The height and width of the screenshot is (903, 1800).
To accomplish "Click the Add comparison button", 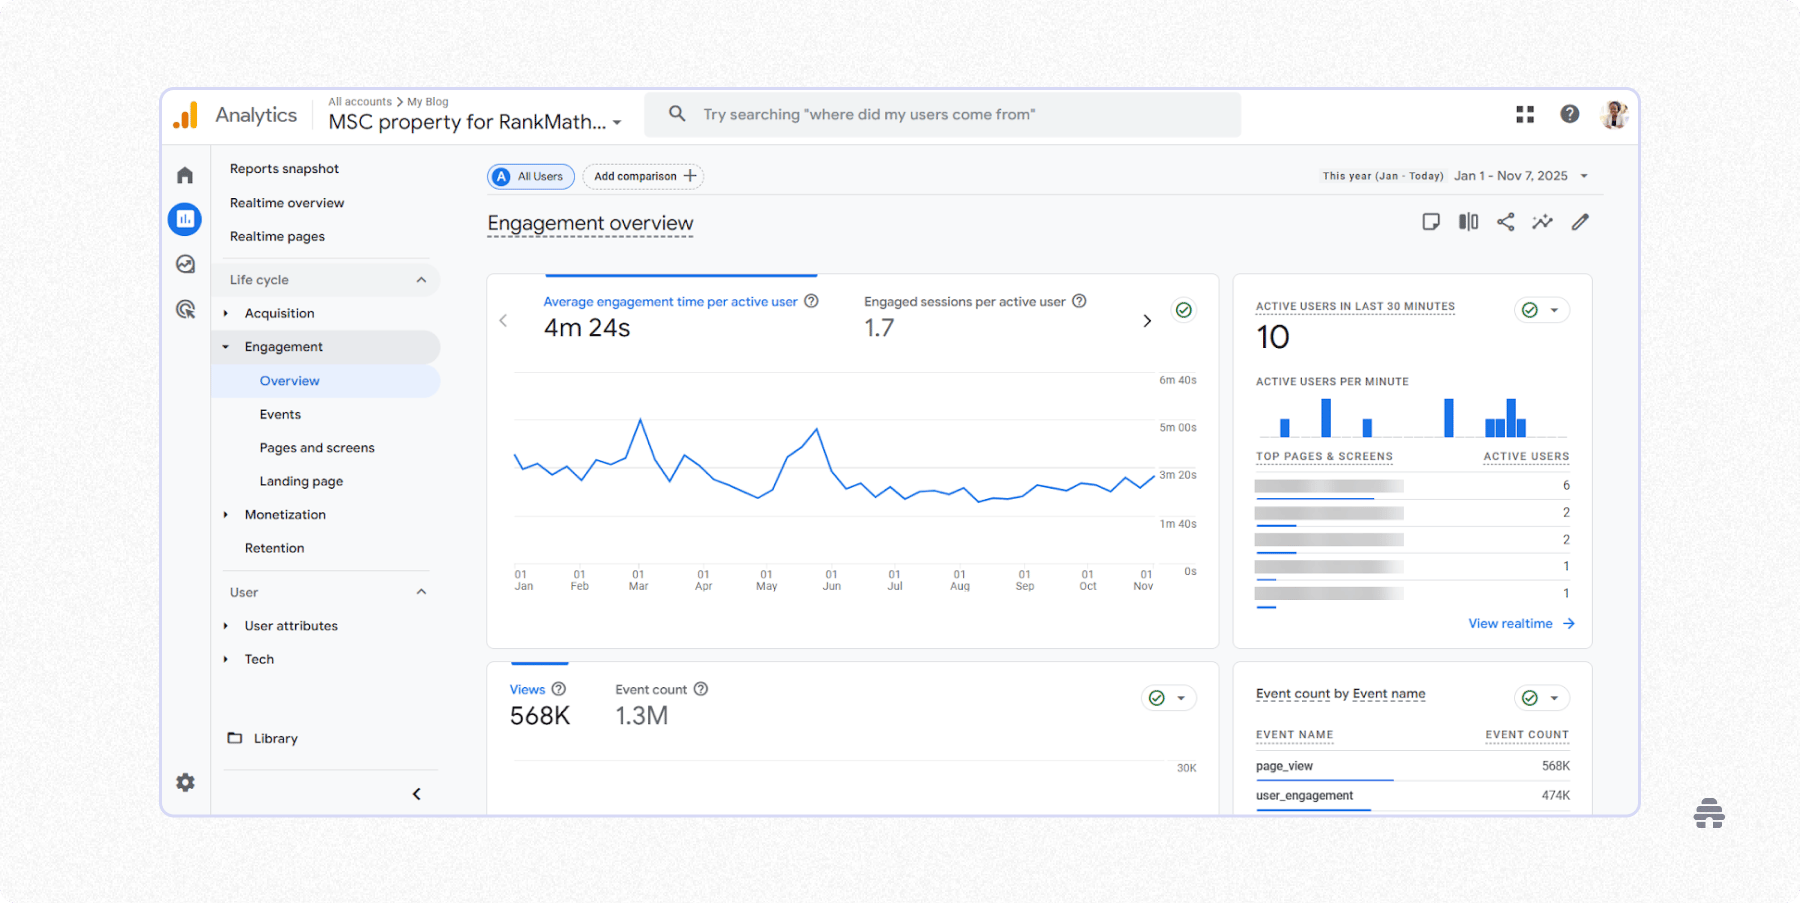I will coord(644,177).
